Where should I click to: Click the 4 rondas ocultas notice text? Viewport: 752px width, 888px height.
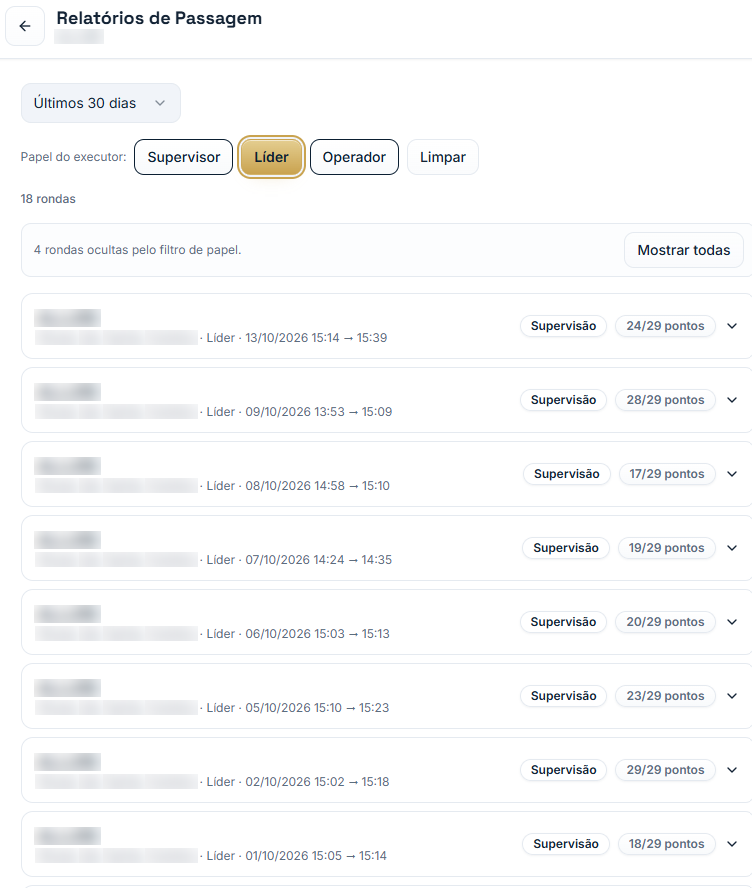point(138,250)
